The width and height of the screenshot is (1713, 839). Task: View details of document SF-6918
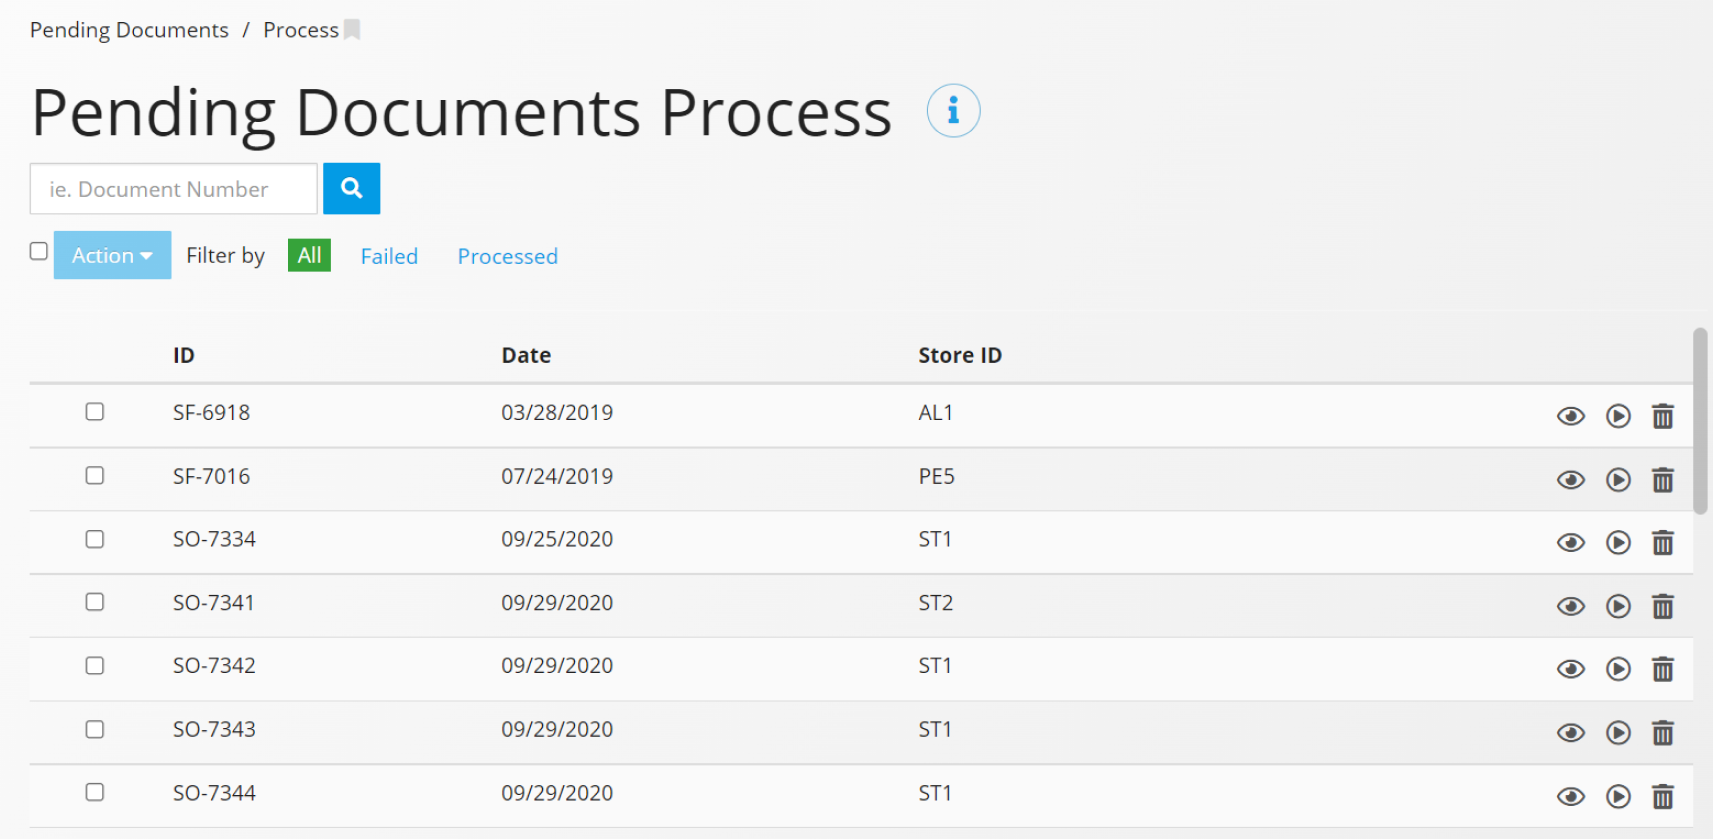click(1570, 416)
